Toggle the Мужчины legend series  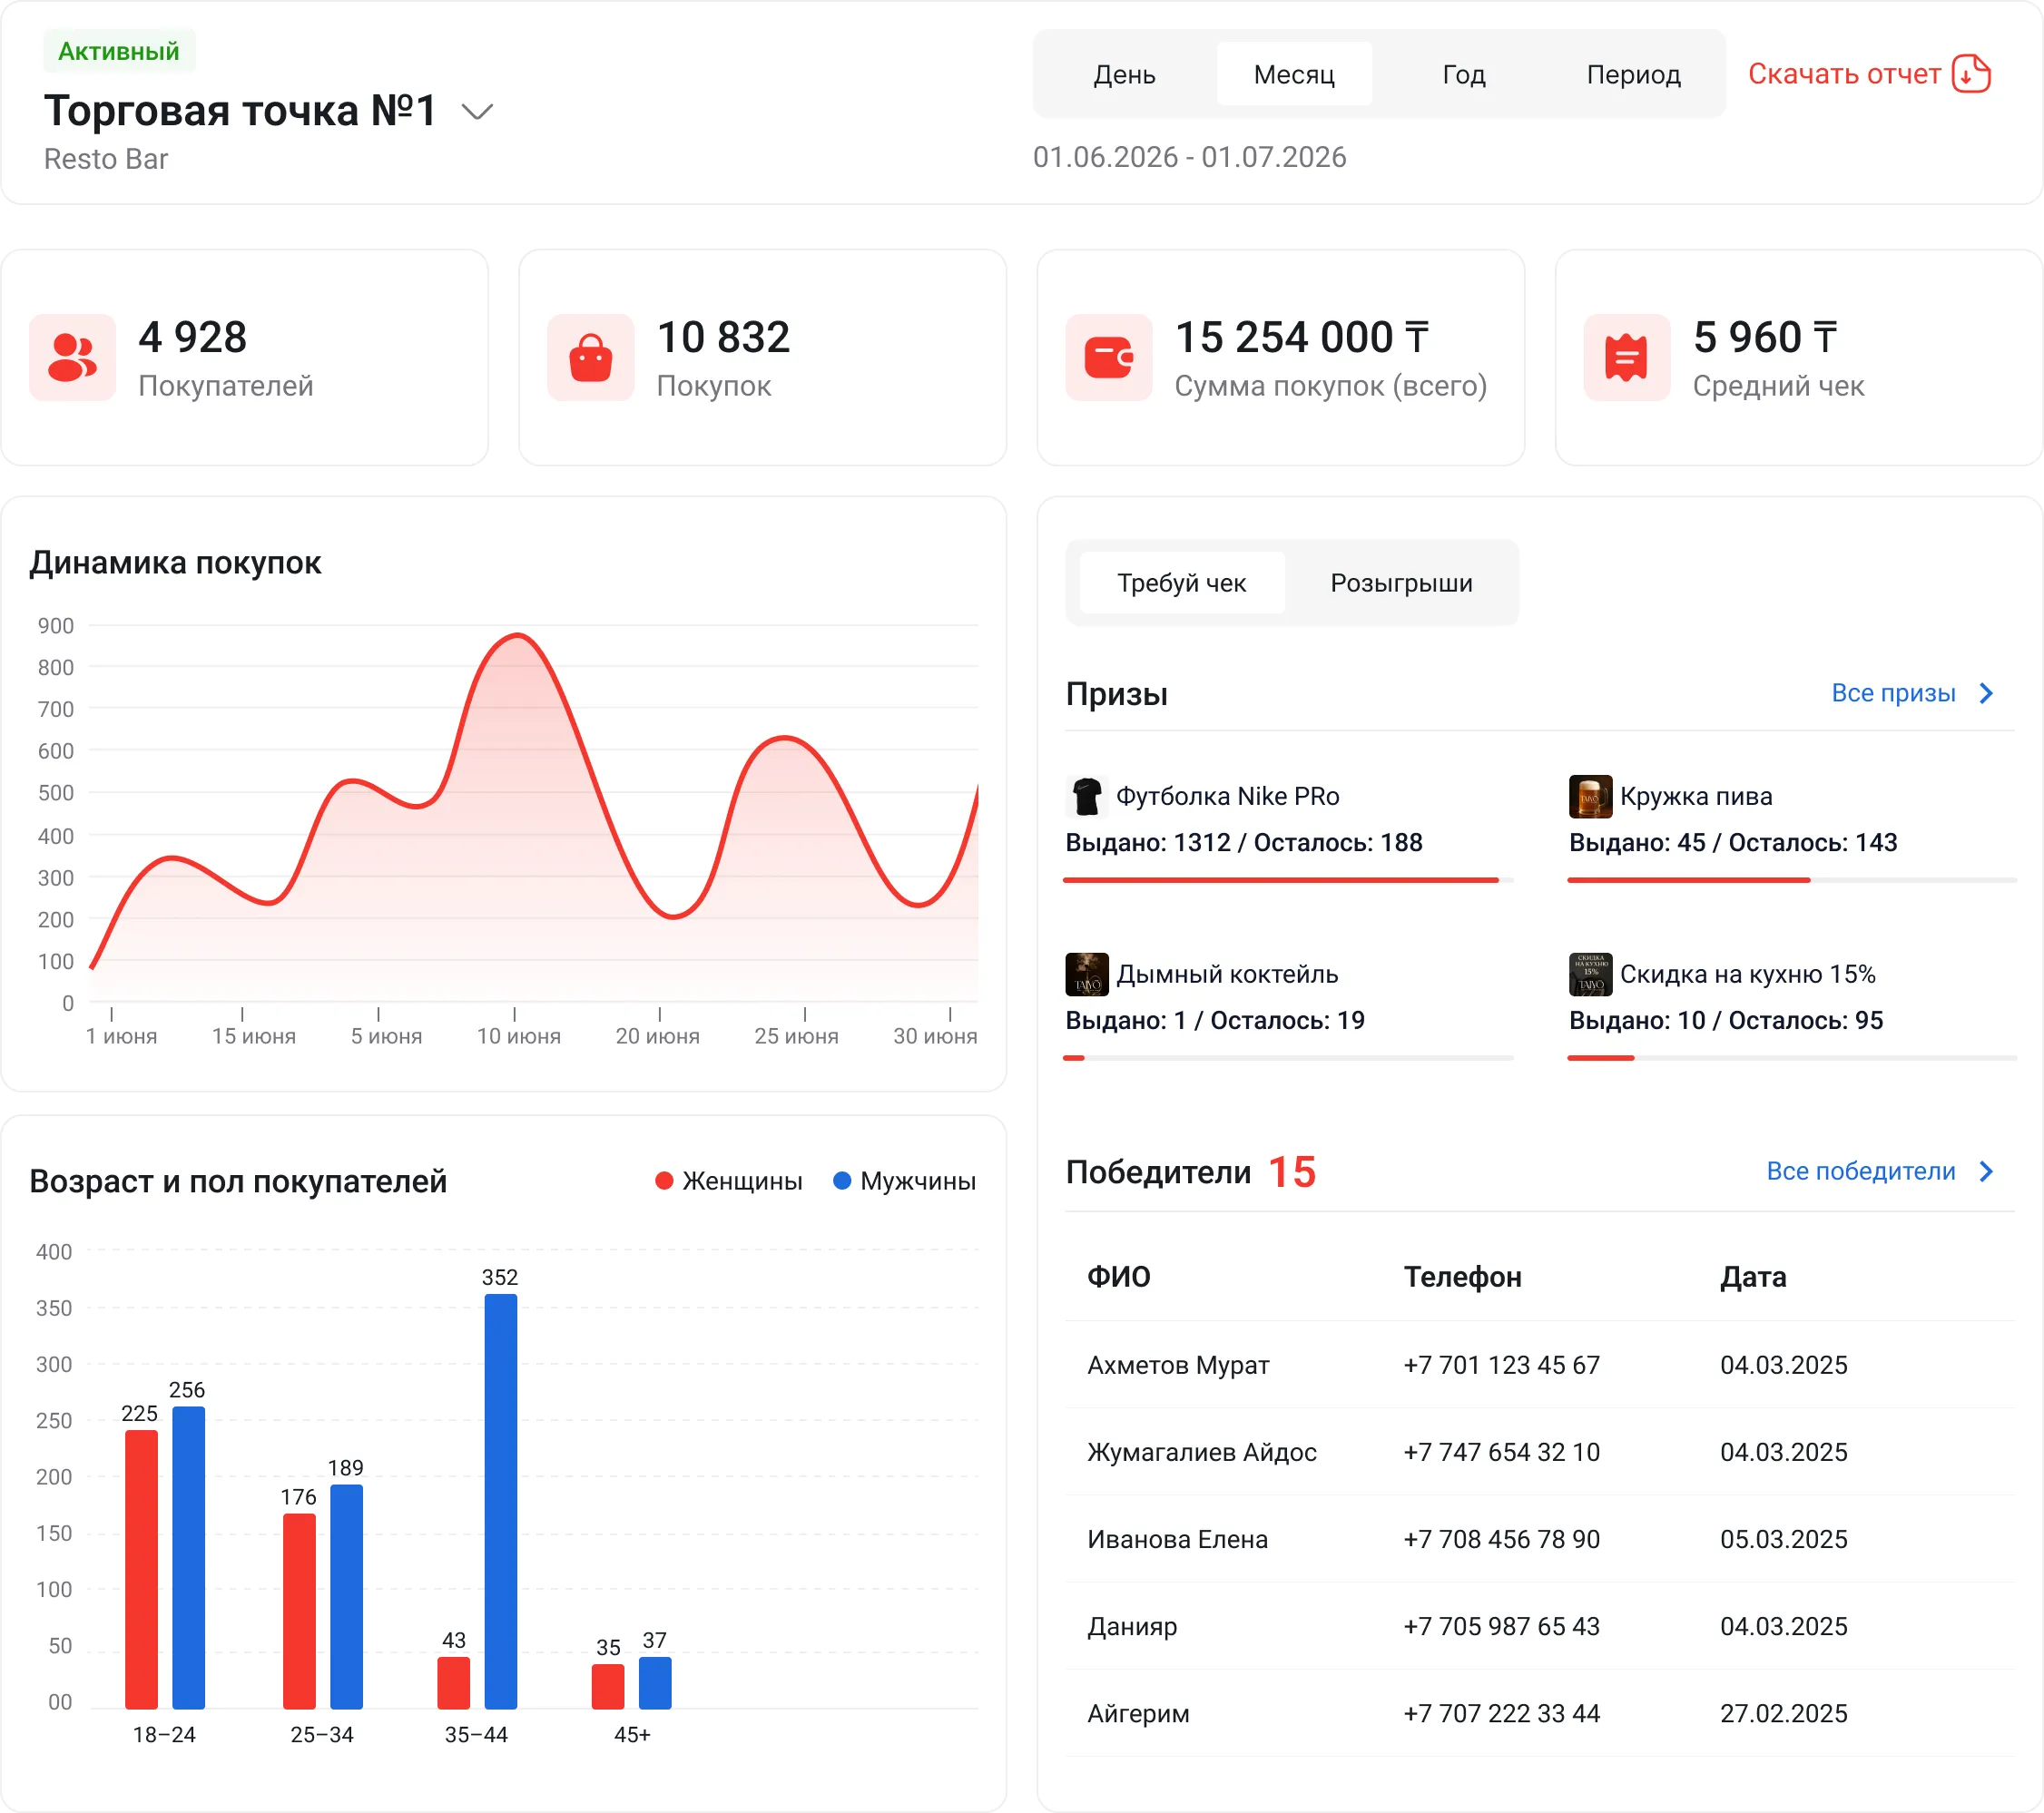click(904, 1181)
